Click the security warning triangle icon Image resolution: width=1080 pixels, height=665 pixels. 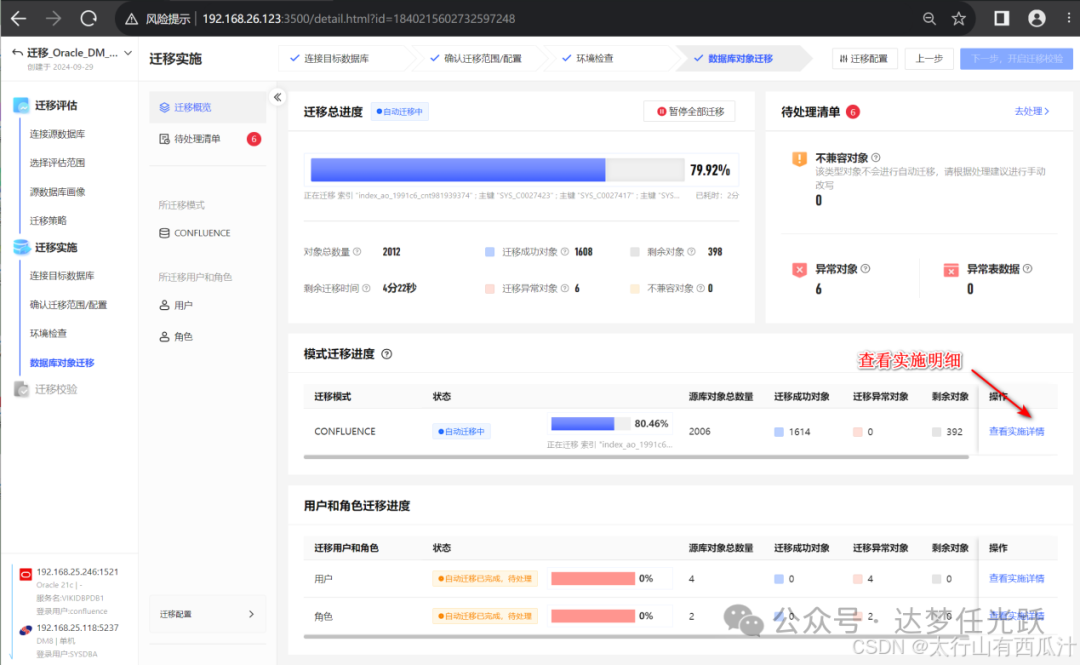click(131, 19)
